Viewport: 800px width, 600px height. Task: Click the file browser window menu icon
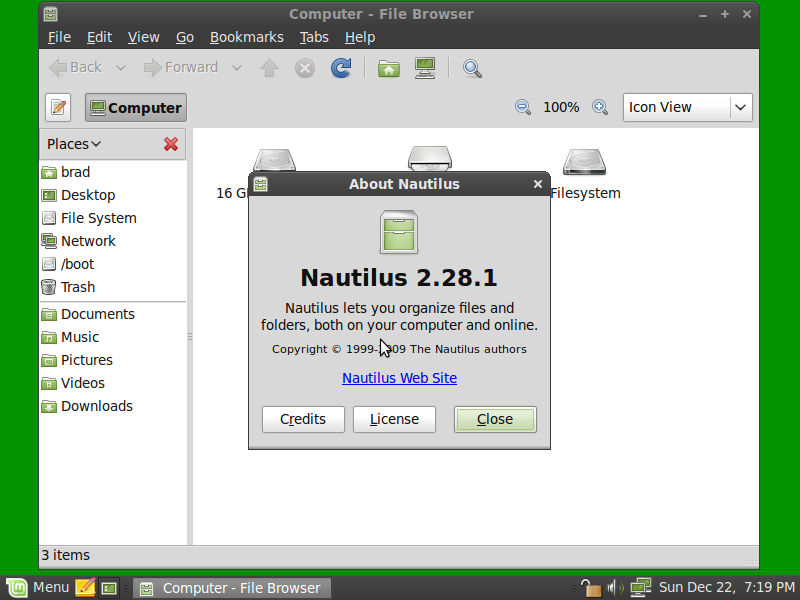coord(51,14)
